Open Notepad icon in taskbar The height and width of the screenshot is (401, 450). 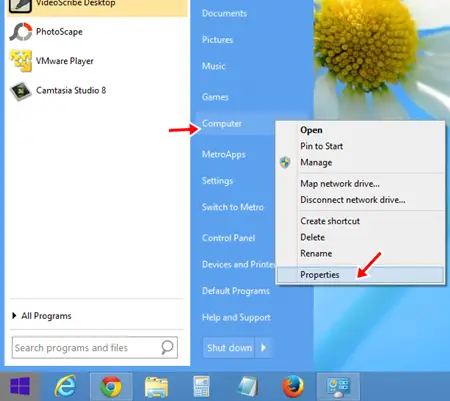[248, 387]
